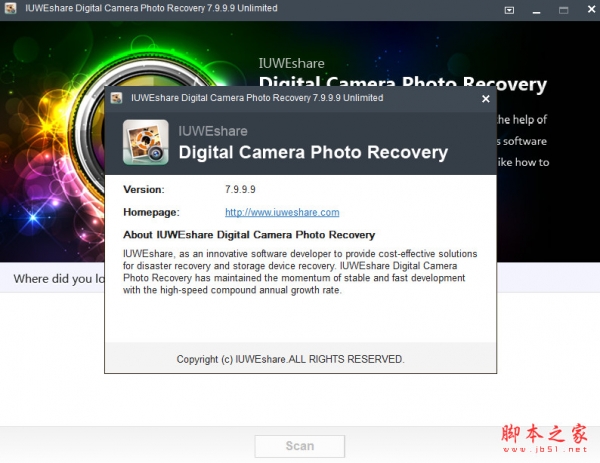This screenshot has height=463, width=600.
Task: Click the 'Digital Camera Photo Recovery' dialog title
Action: [x=313, y=153]
